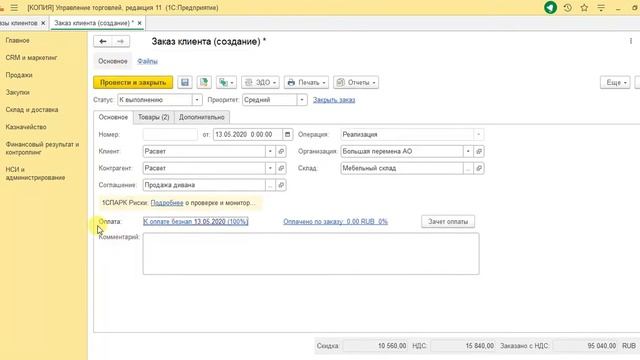Viewport: 640px width, 360px height.
Task: Open Казначейство section
Action: (x=26, y=127)
